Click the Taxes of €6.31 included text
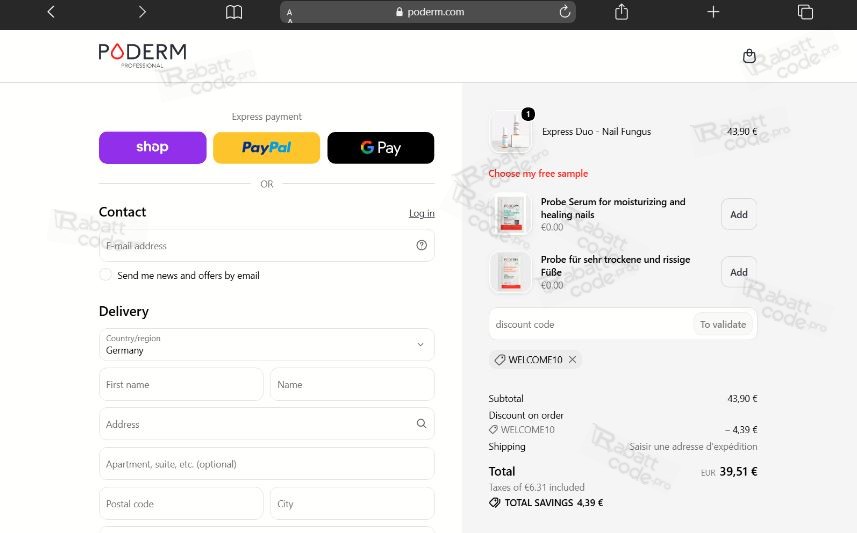Image resolution: width=857 pixels, height=533 pixels. tap(537, 487)
